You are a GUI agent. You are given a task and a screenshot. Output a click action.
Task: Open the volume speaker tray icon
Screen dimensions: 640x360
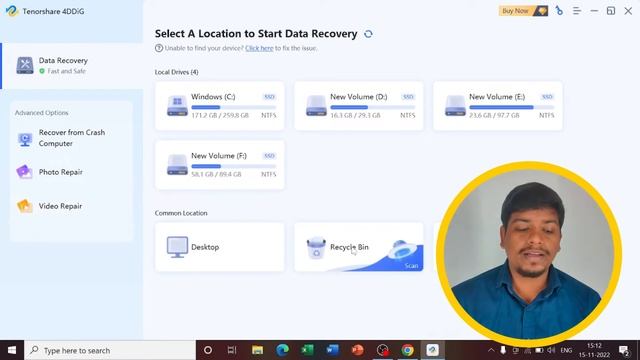point(551,350)
